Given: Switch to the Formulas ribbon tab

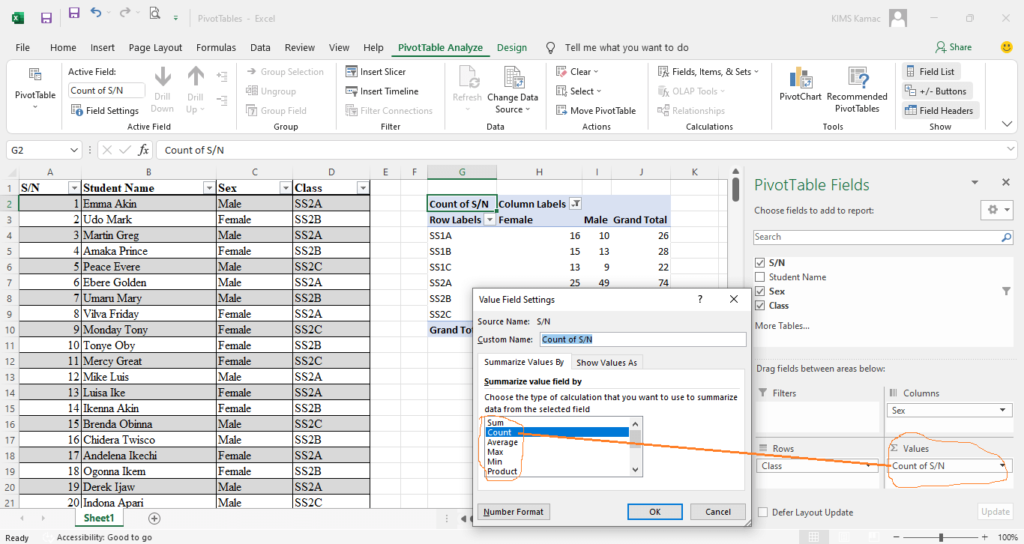Looking at the screenshot, I should point(216,48).
